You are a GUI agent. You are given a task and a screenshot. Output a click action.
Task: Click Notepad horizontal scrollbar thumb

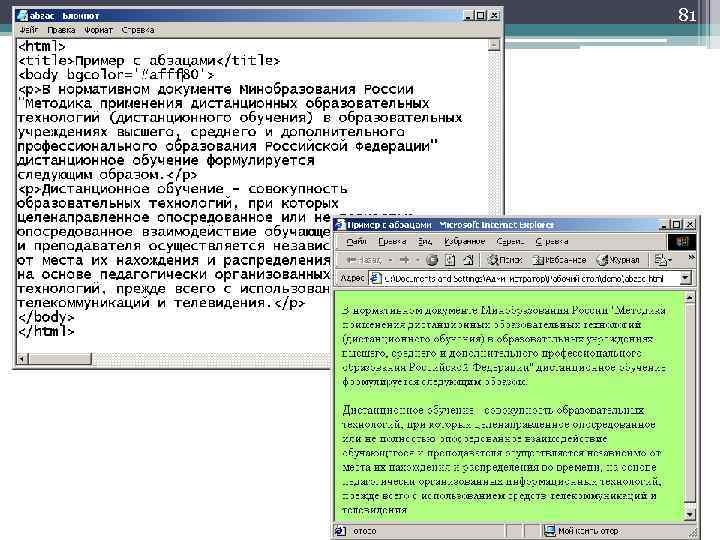coord(60,358)
